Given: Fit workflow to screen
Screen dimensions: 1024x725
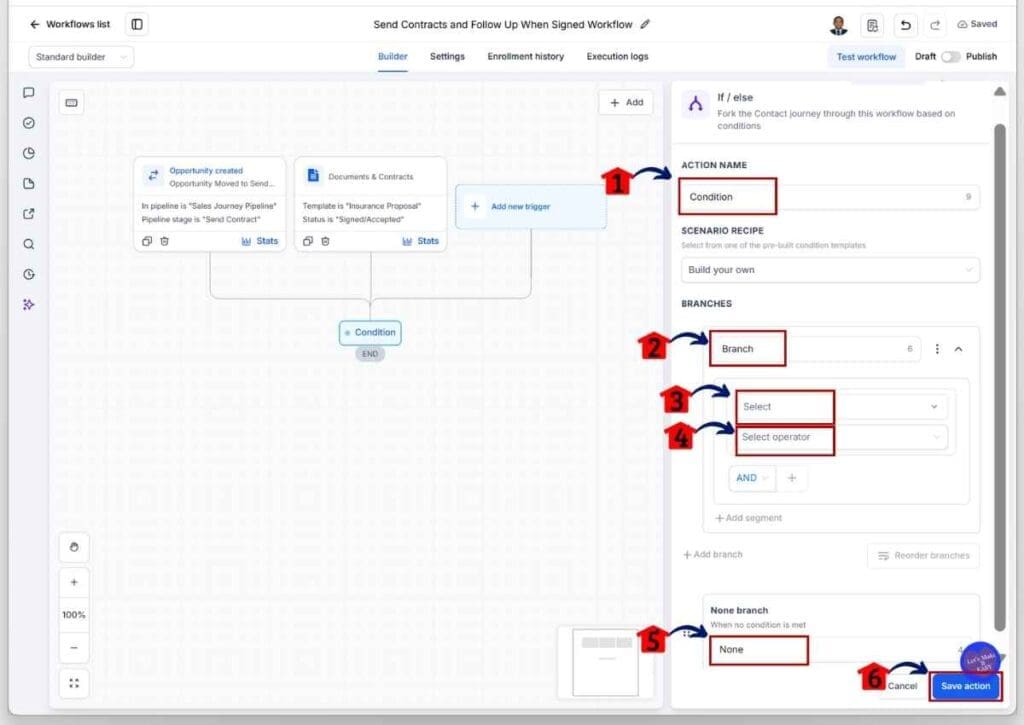Looking at the screenshot, I should coord(74,683).
